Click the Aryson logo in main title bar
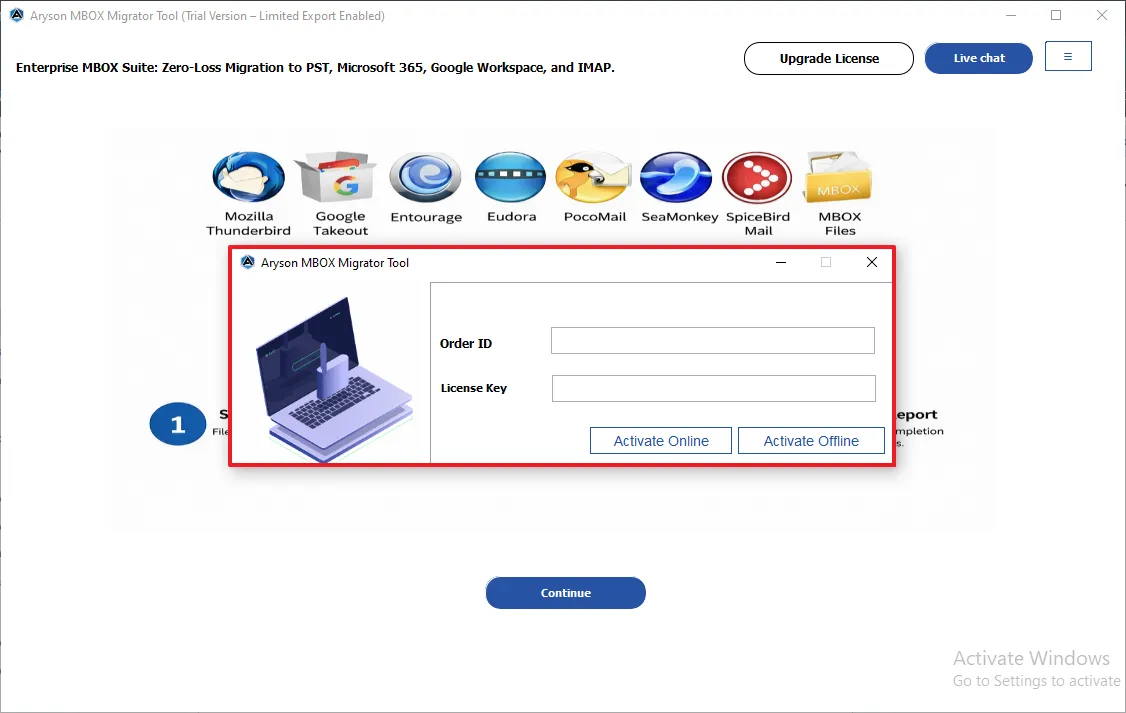Viewport: 1126px width, 713px height. (17, 15)
